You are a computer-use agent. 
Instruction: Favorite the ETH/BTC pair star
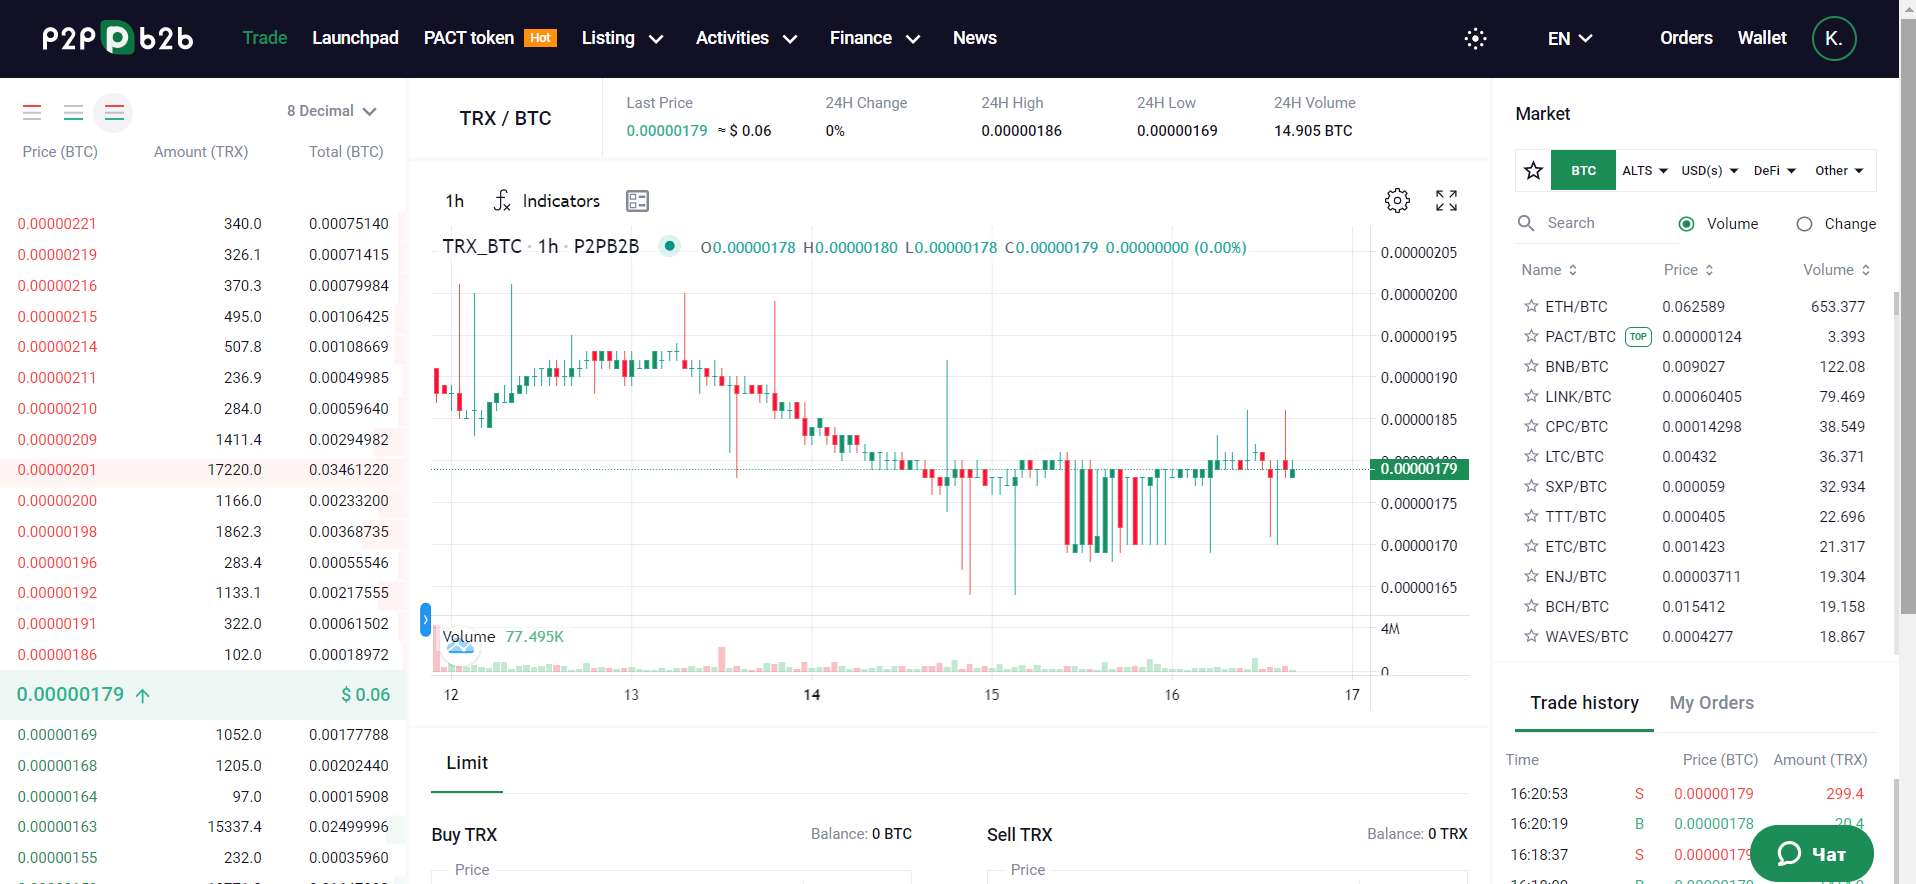click(1531, 306)
